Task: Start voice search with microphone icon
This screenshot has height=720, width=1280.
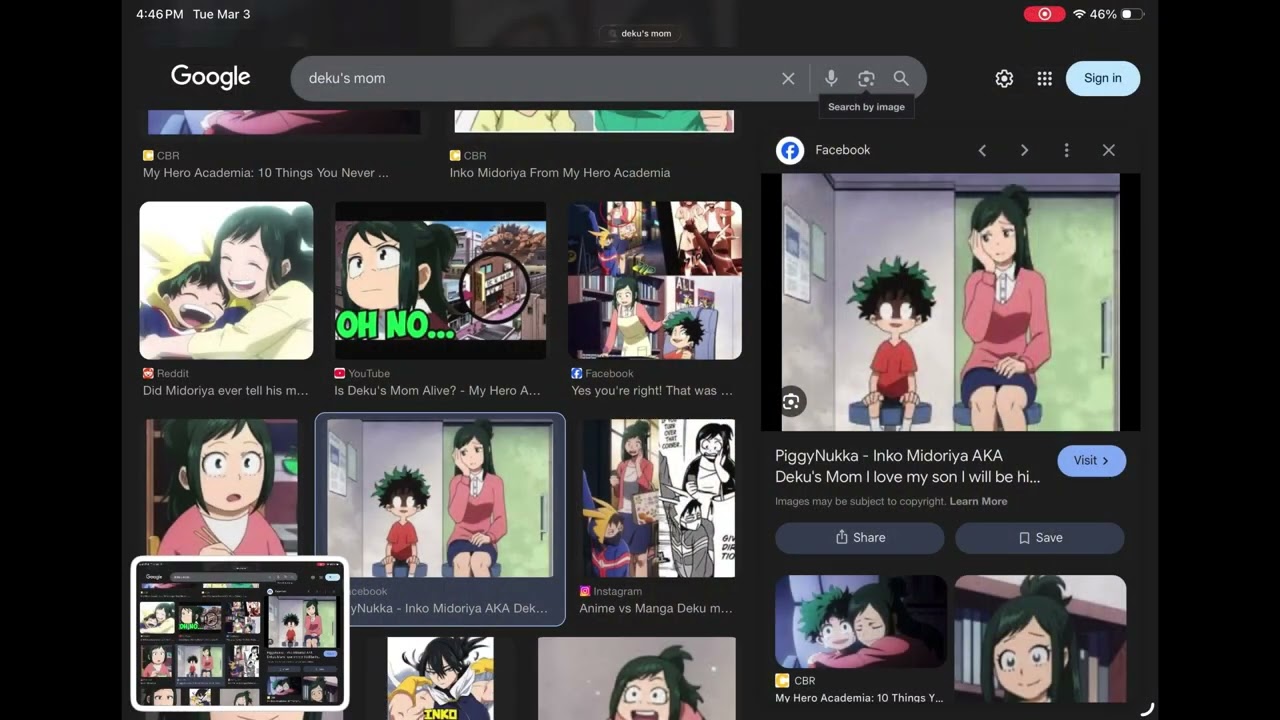Action: click(831, 78)
